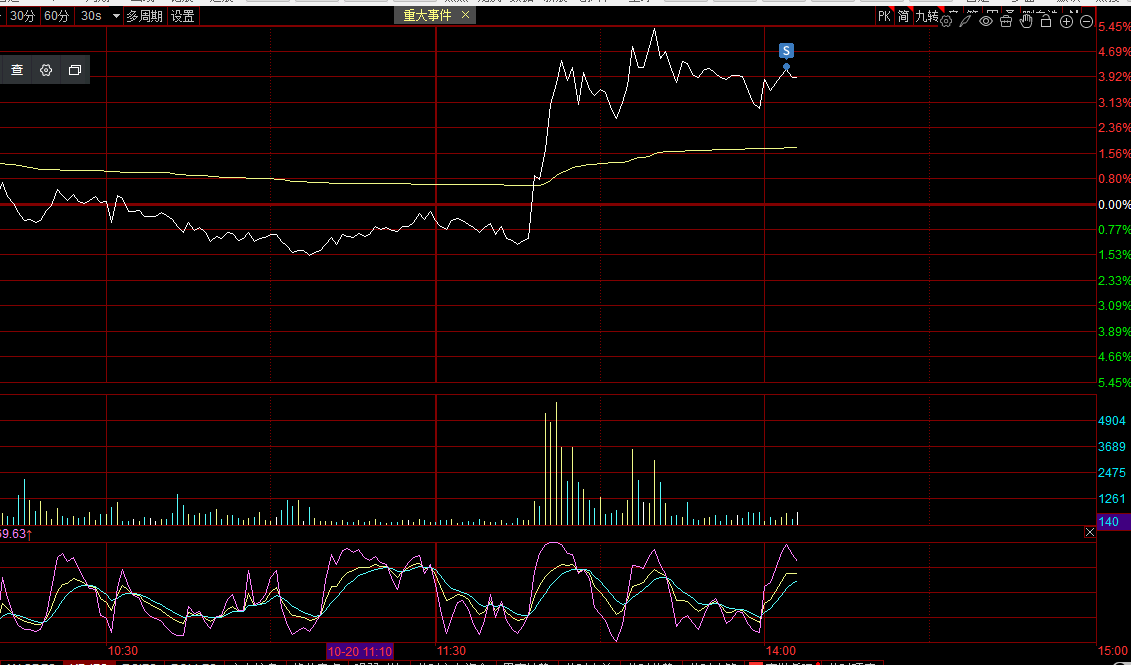Click the 14:00 time axis label

(x=781, y=651)
